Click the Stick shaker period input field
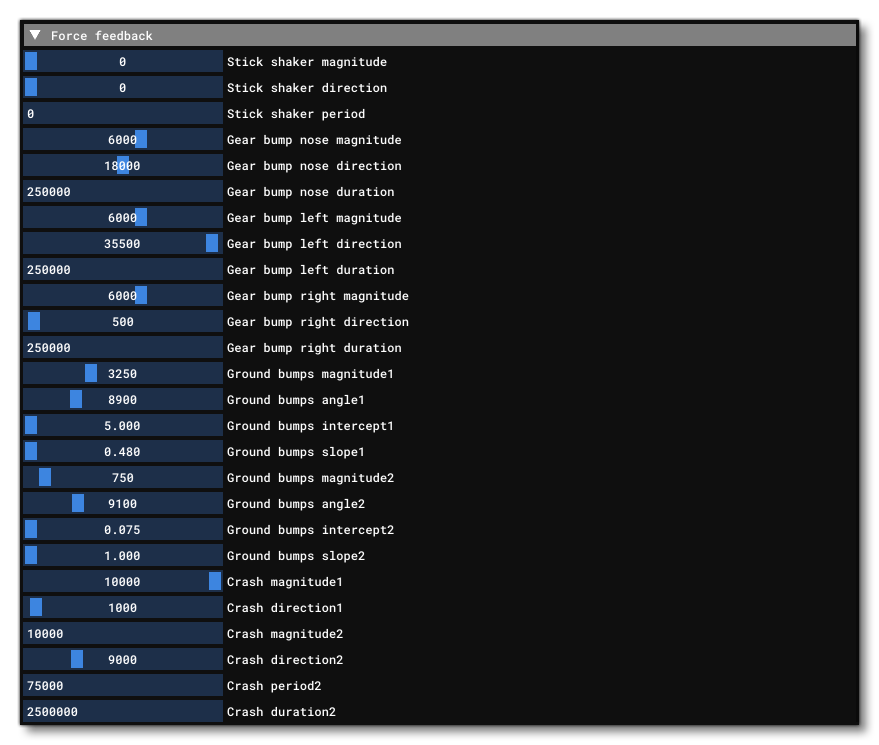Screen dimensions: 879x745 point(123,114)
